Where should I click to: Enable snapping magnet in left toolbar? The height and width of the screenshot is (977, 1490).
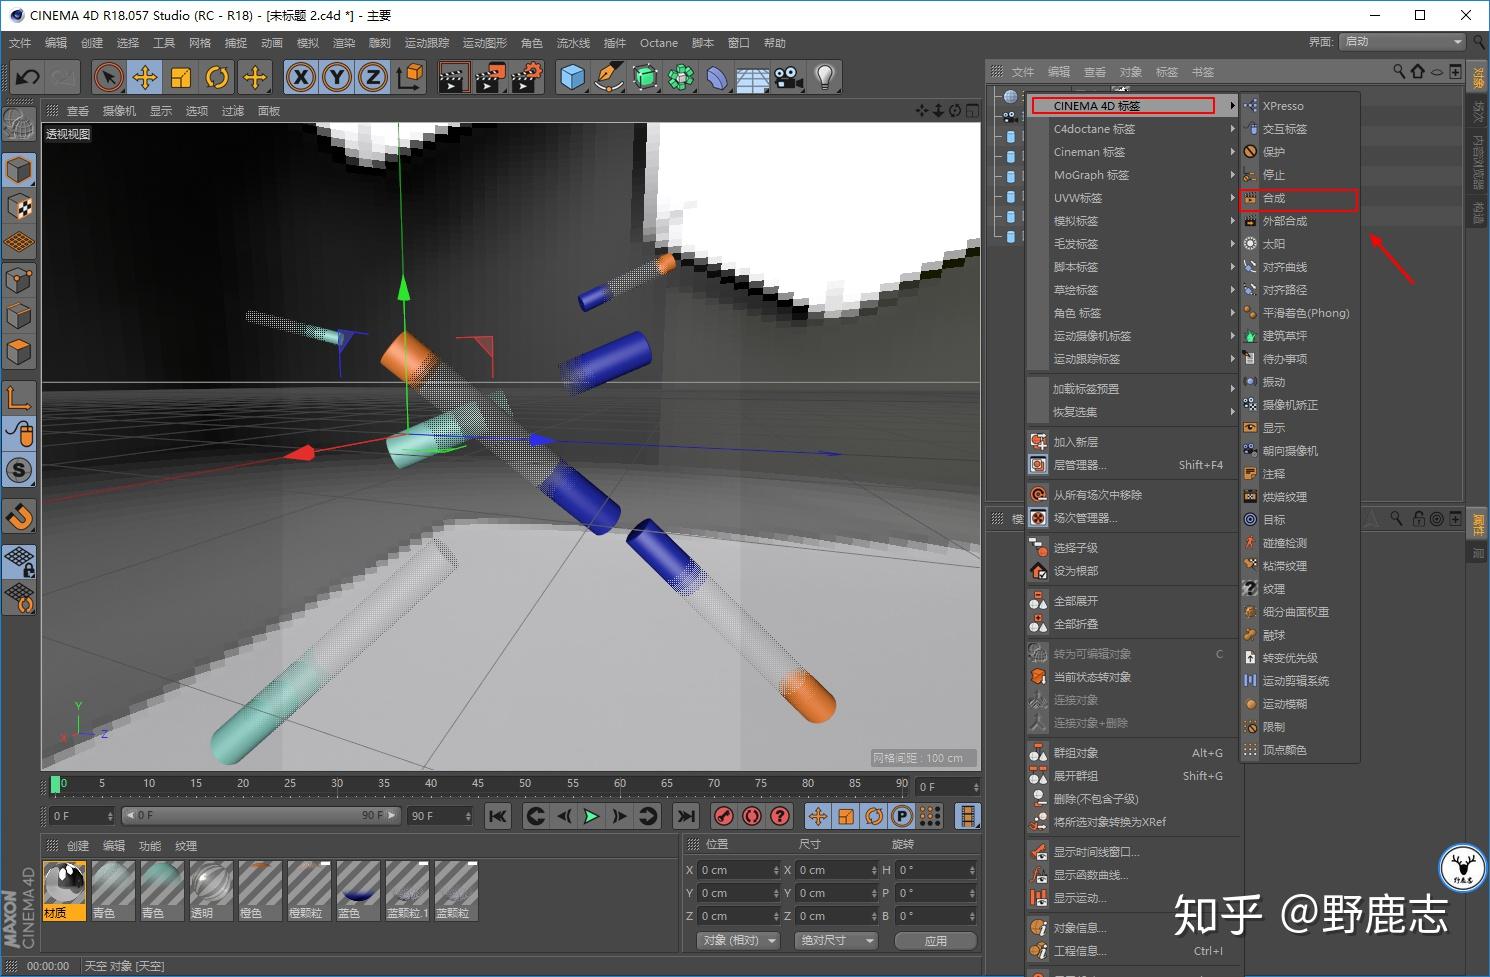pos(20,517)
